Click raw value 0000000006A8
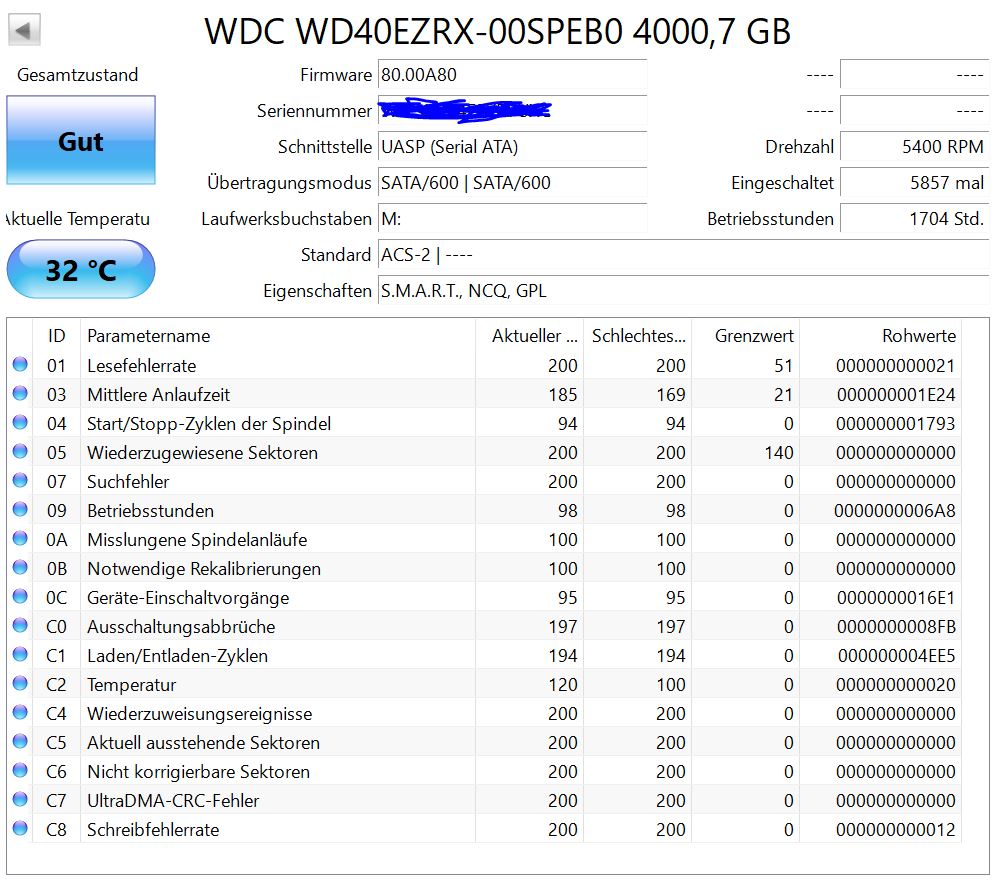Viewport: 992px width, 887px height. (895, 511)
